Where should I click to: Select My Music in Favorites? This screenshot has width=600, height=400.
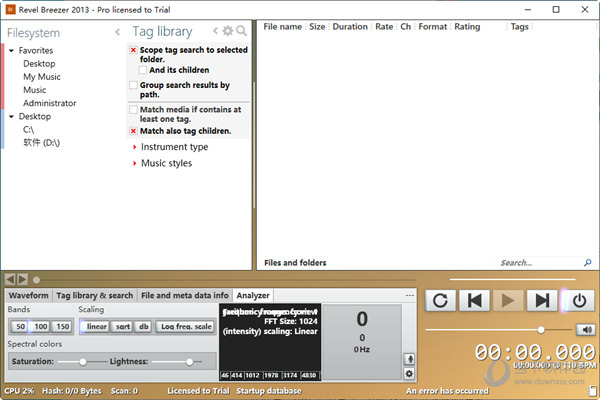(x=42, y=77)
